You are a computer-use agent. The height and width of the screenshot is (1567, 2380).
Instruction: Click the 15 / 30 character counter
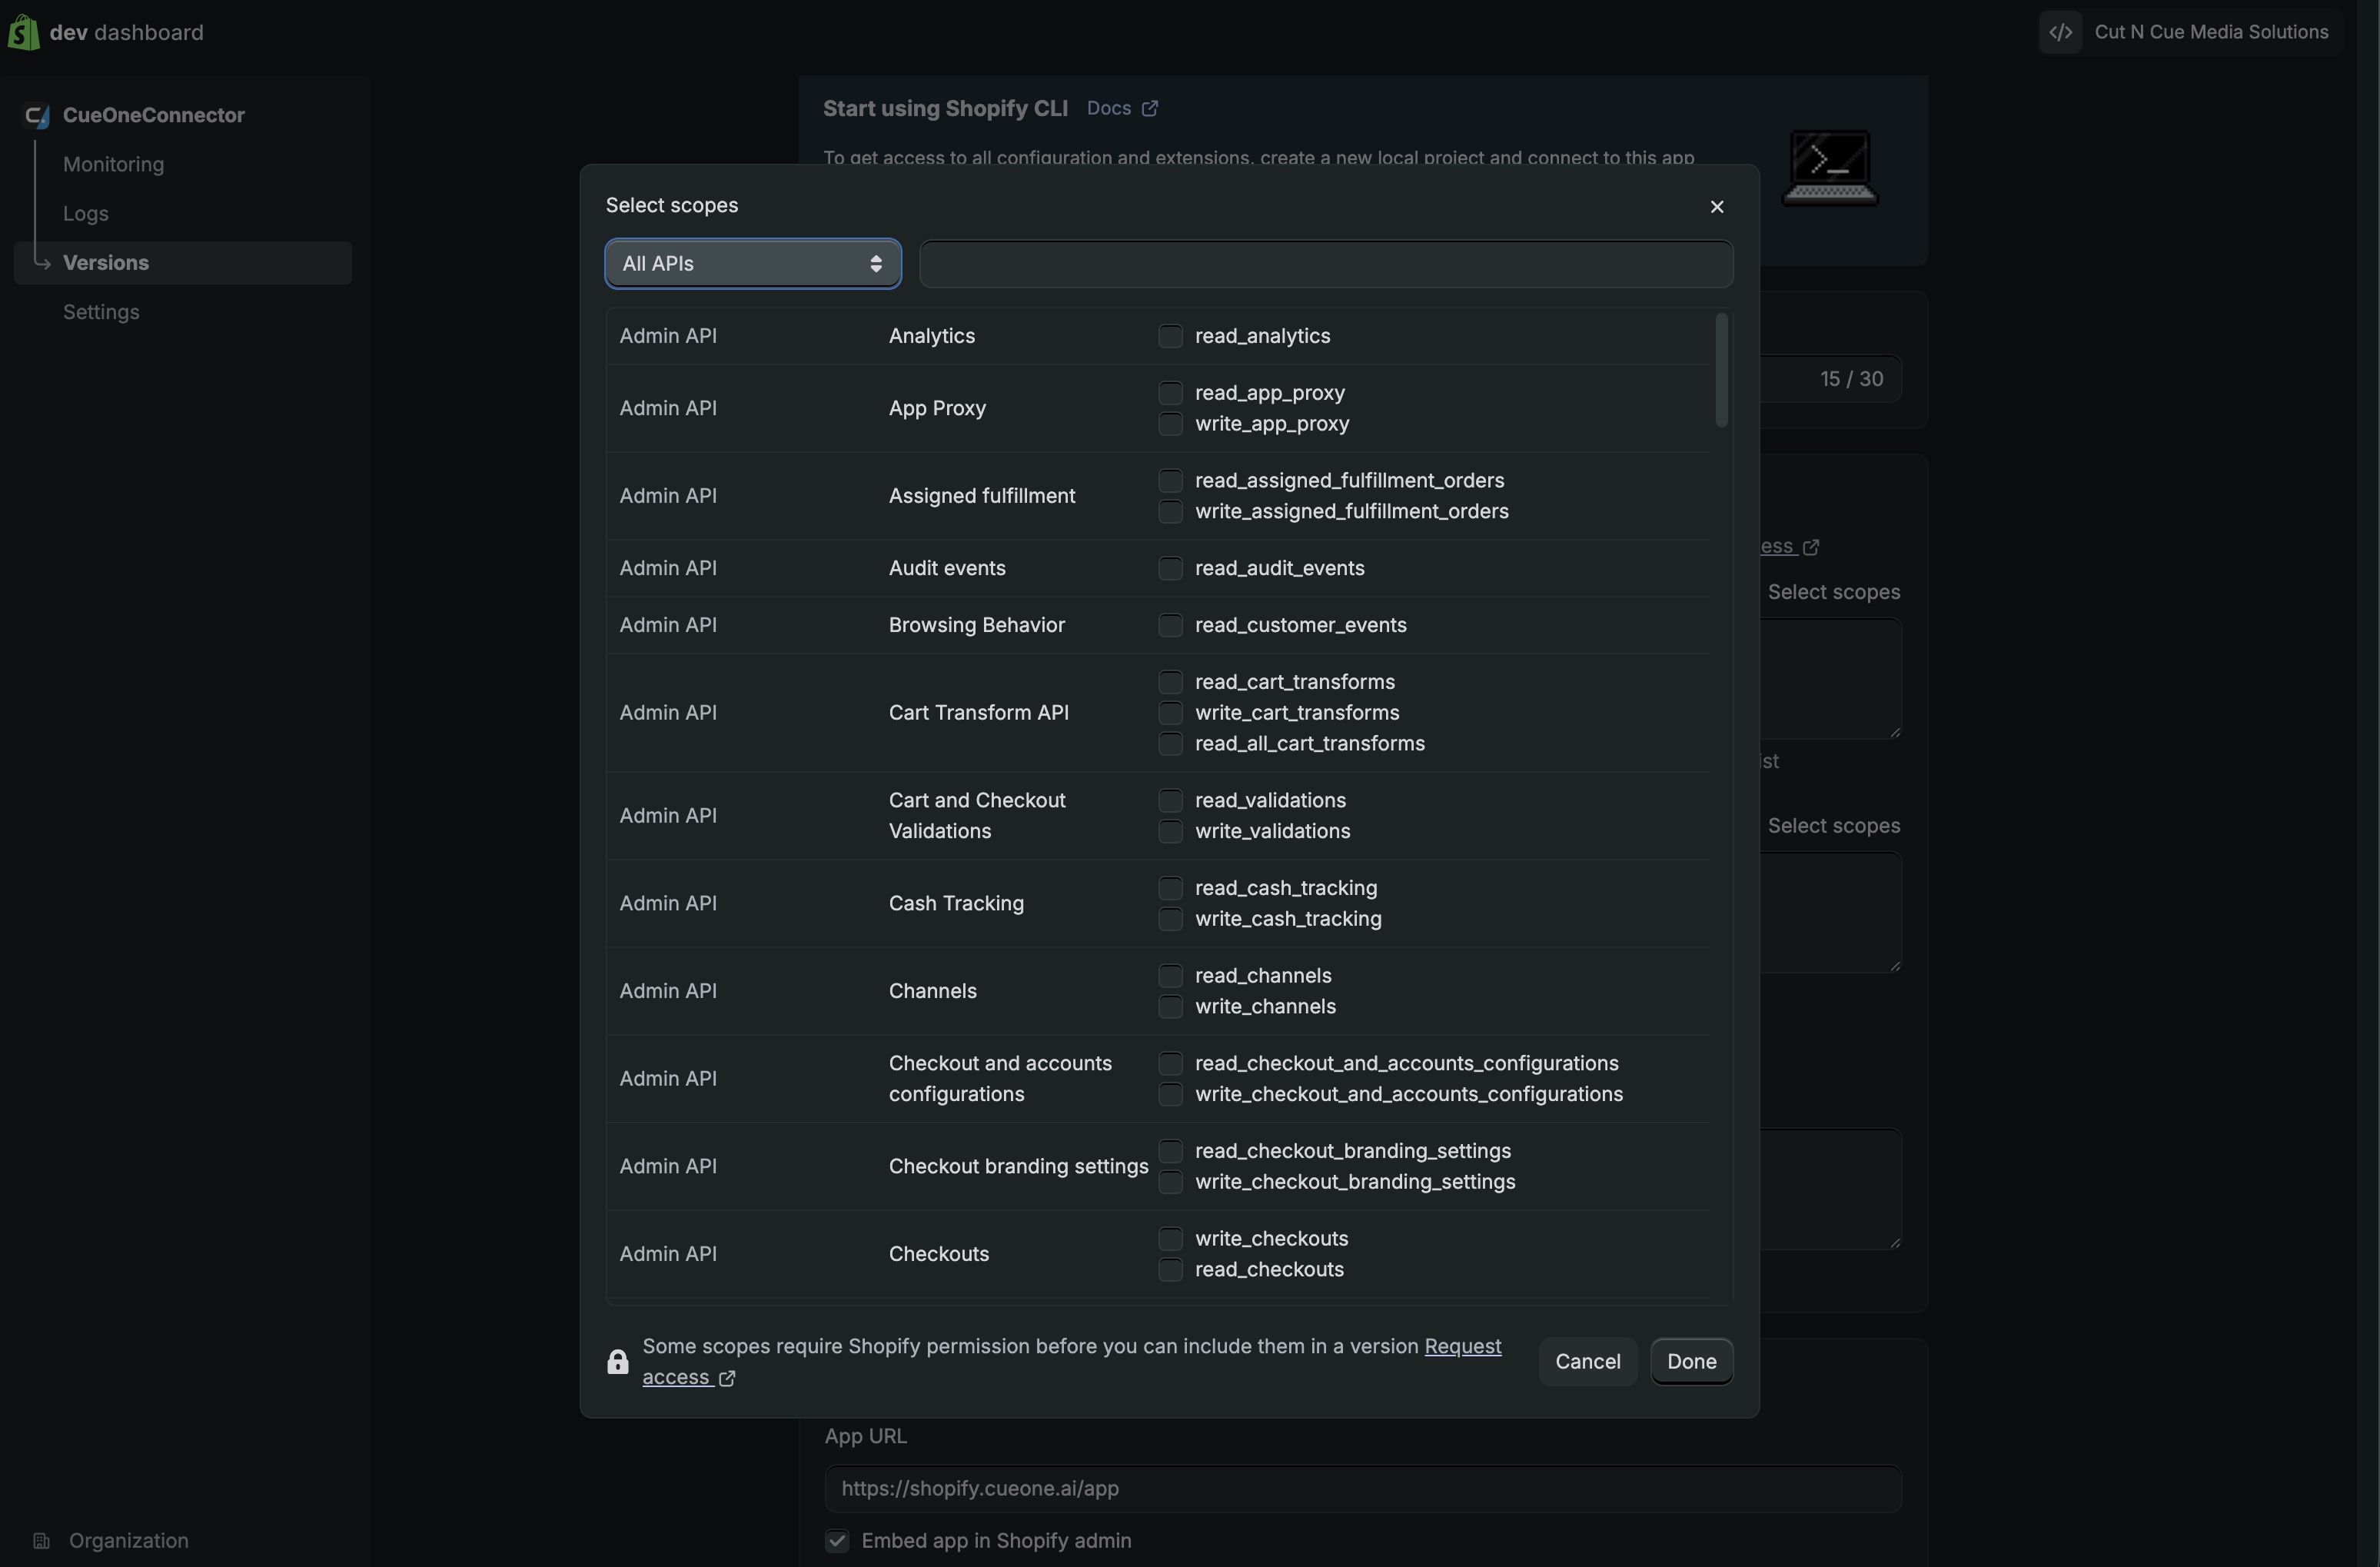pos(1851,379)
